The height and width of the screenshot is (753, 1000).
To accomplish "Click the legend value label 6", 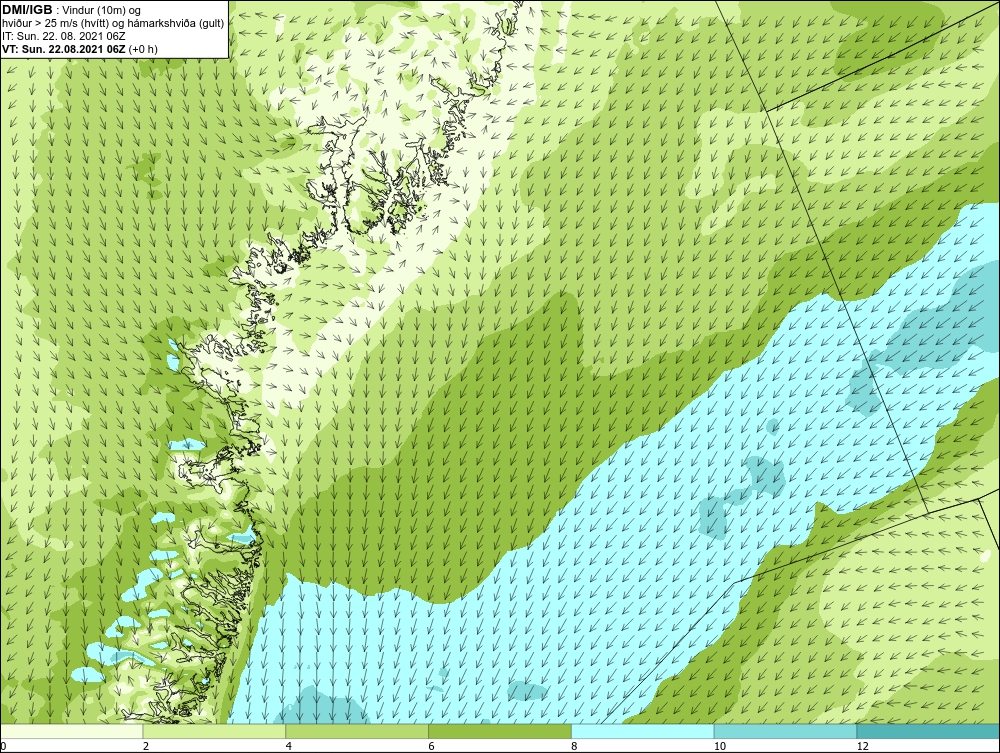I will point(432,746).
